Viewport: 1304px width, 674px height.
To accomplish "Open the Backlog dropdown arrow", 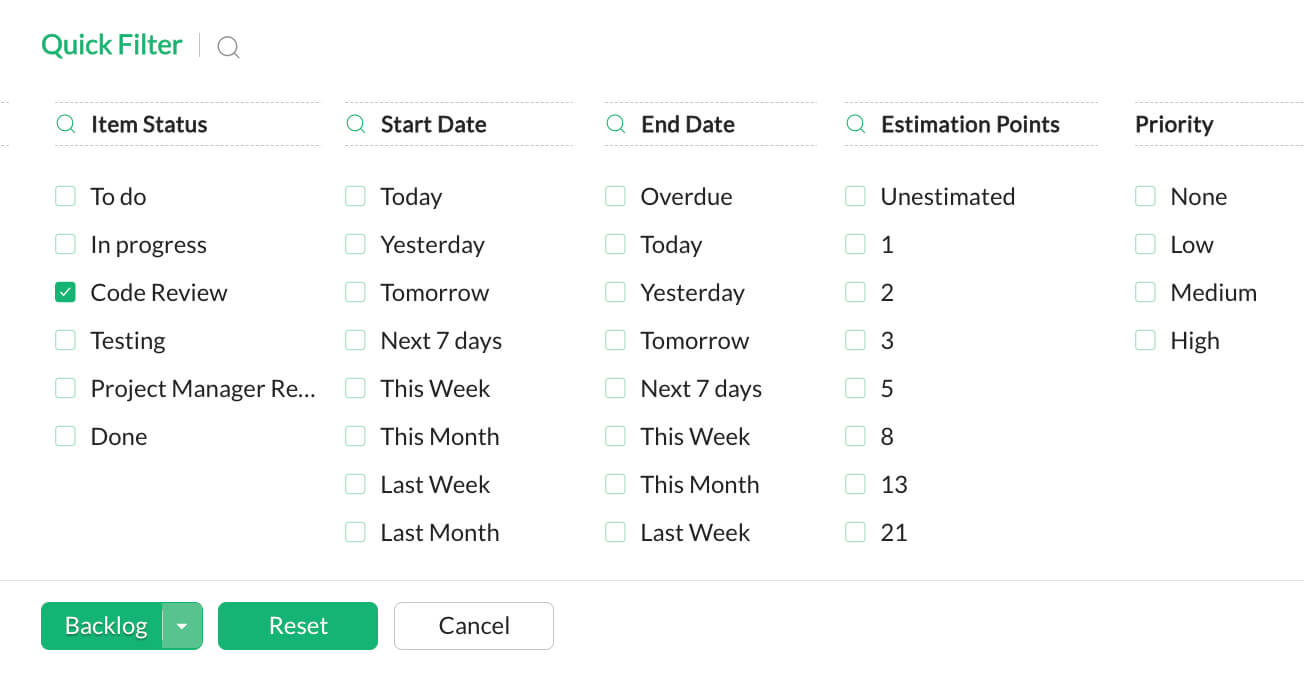I will [183, 626].
